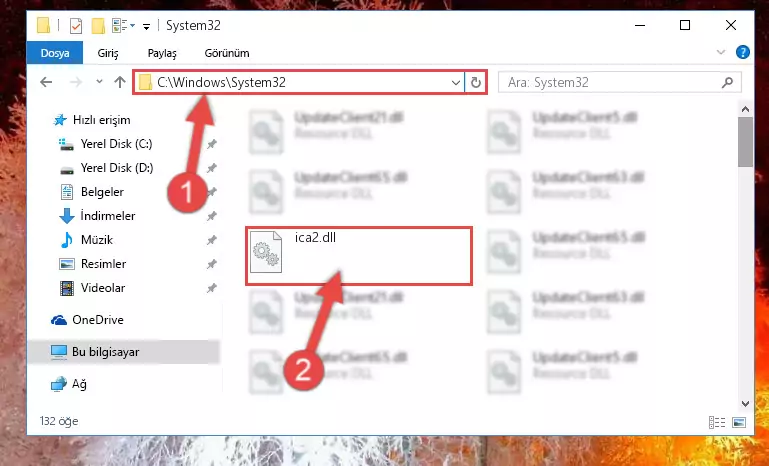The image size is (769, 466).
Task: Click the search magnifier icon
Action: (x=727, y=82)
